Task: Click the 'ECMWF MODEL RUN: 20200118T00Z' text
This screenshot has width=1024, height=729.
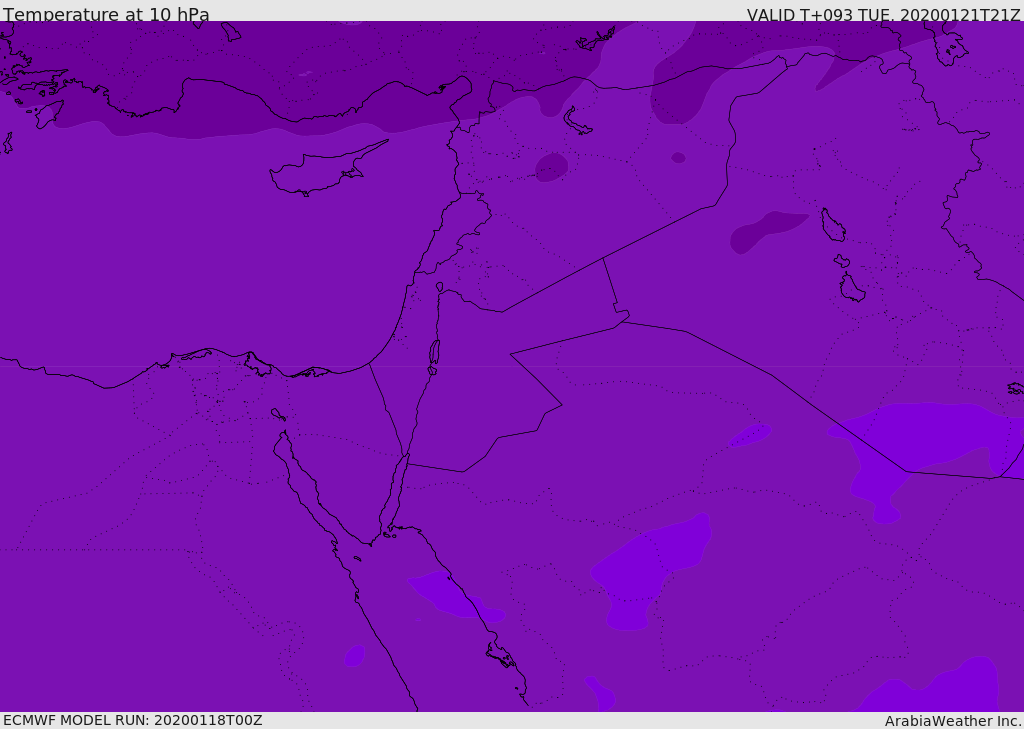Action: pos(133,720)
